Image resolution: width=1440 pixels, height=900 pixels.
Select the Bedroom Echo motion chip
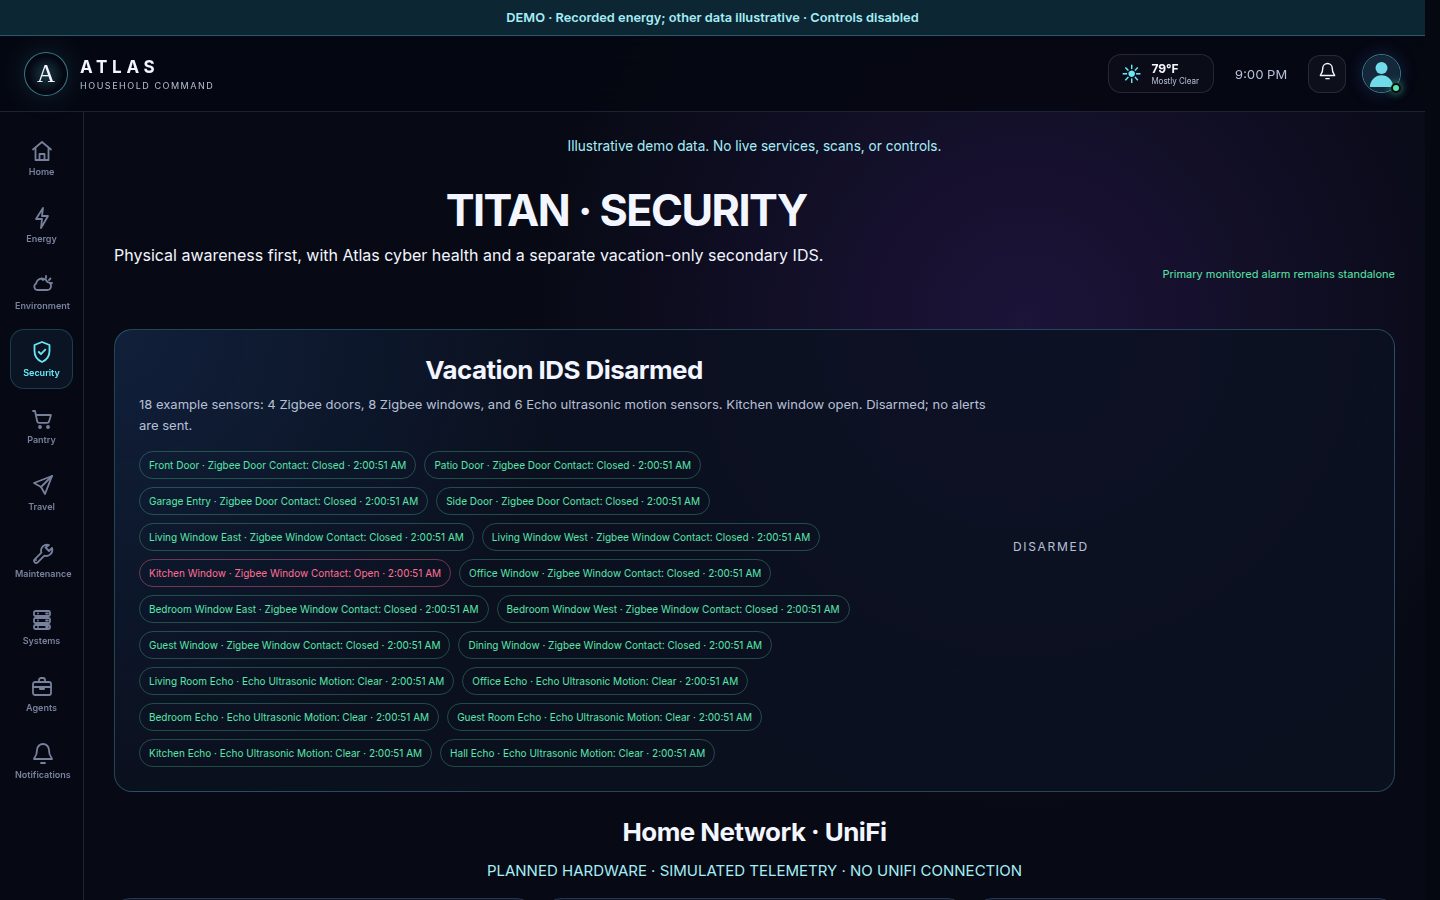pyautogui.click(x=289, y=717)
